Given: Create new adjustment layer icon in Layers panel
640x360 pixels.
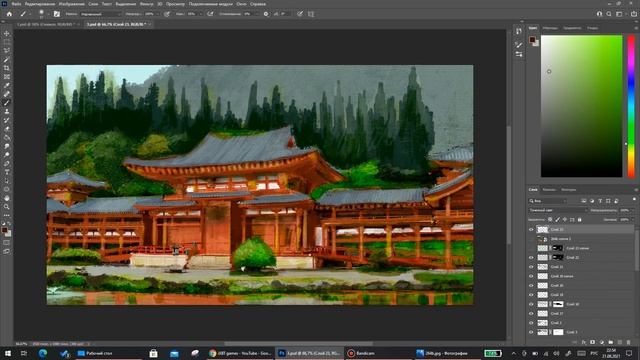Looking at the screenshot, I should pyautogui.click(x=602, y=342).
